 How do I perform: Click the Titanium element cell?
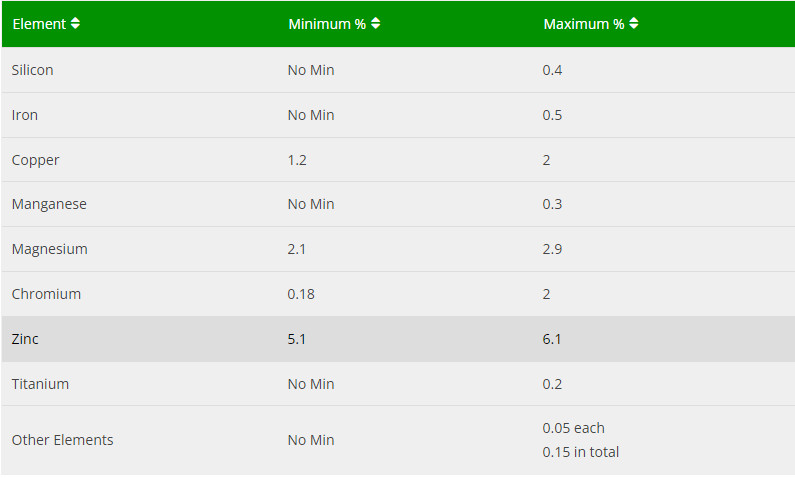click(40, 384)
